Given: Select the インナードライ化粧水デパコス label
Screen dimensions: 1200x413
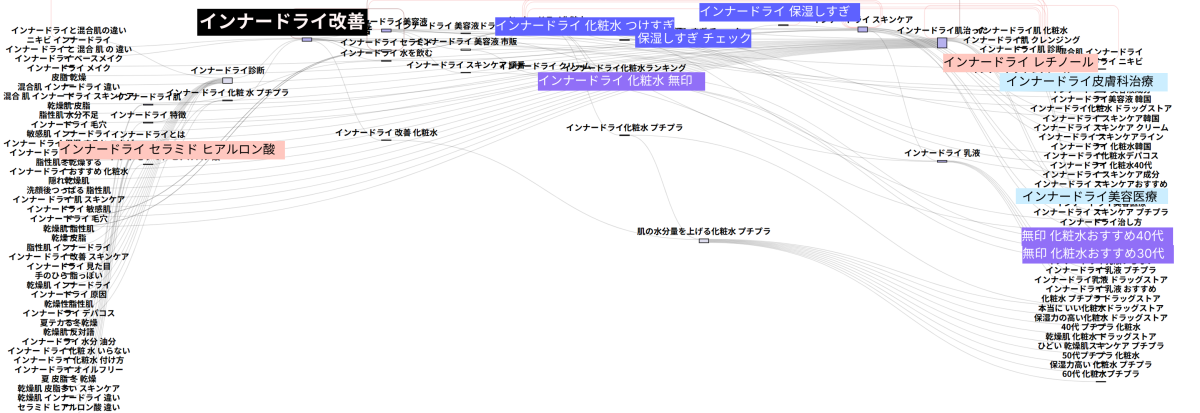Looking at the screenshot, I should [x=1100, y=156].
